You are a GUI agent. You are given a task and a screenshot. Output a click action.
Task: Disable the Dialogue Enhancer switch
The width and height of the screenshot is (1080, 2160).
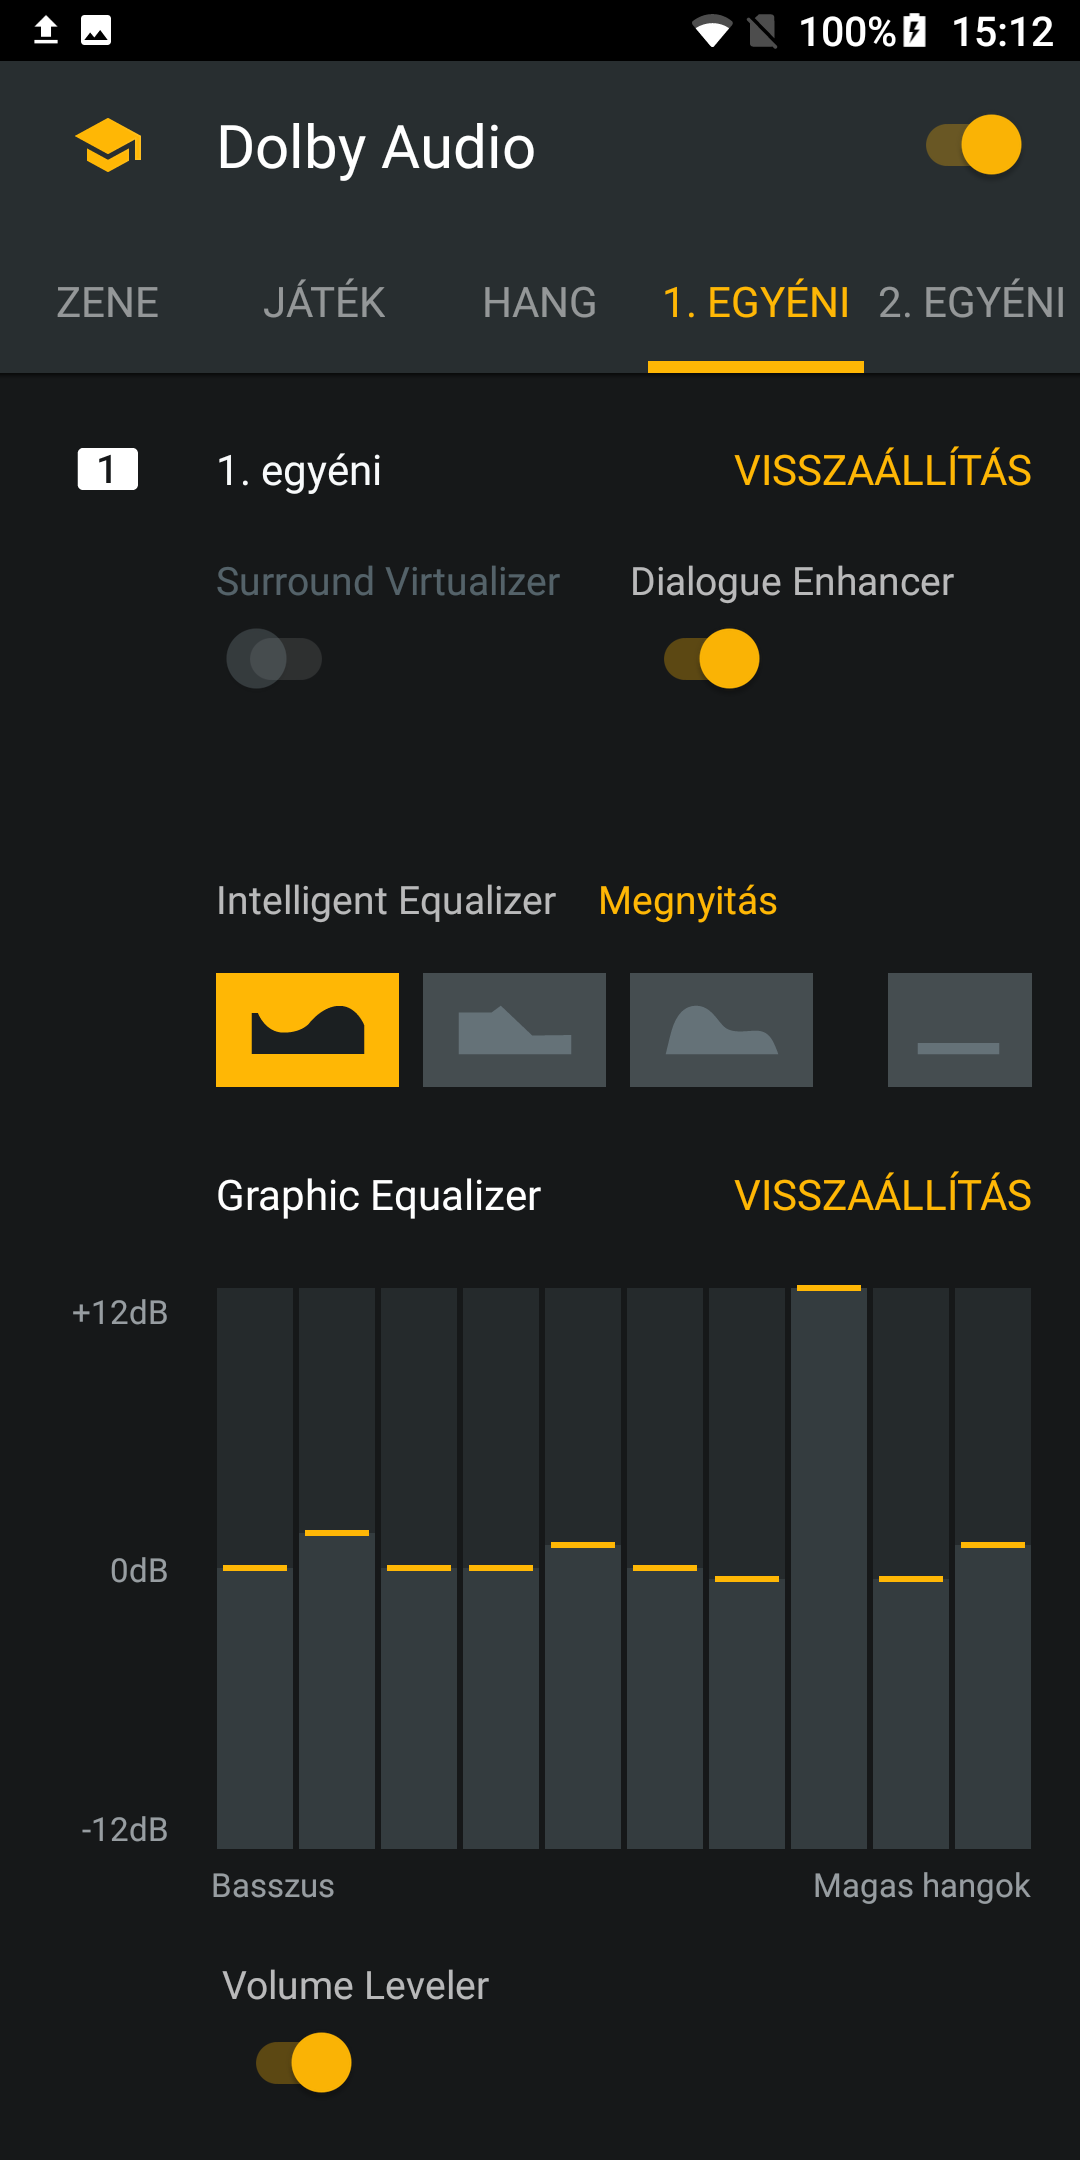[712, 658]
